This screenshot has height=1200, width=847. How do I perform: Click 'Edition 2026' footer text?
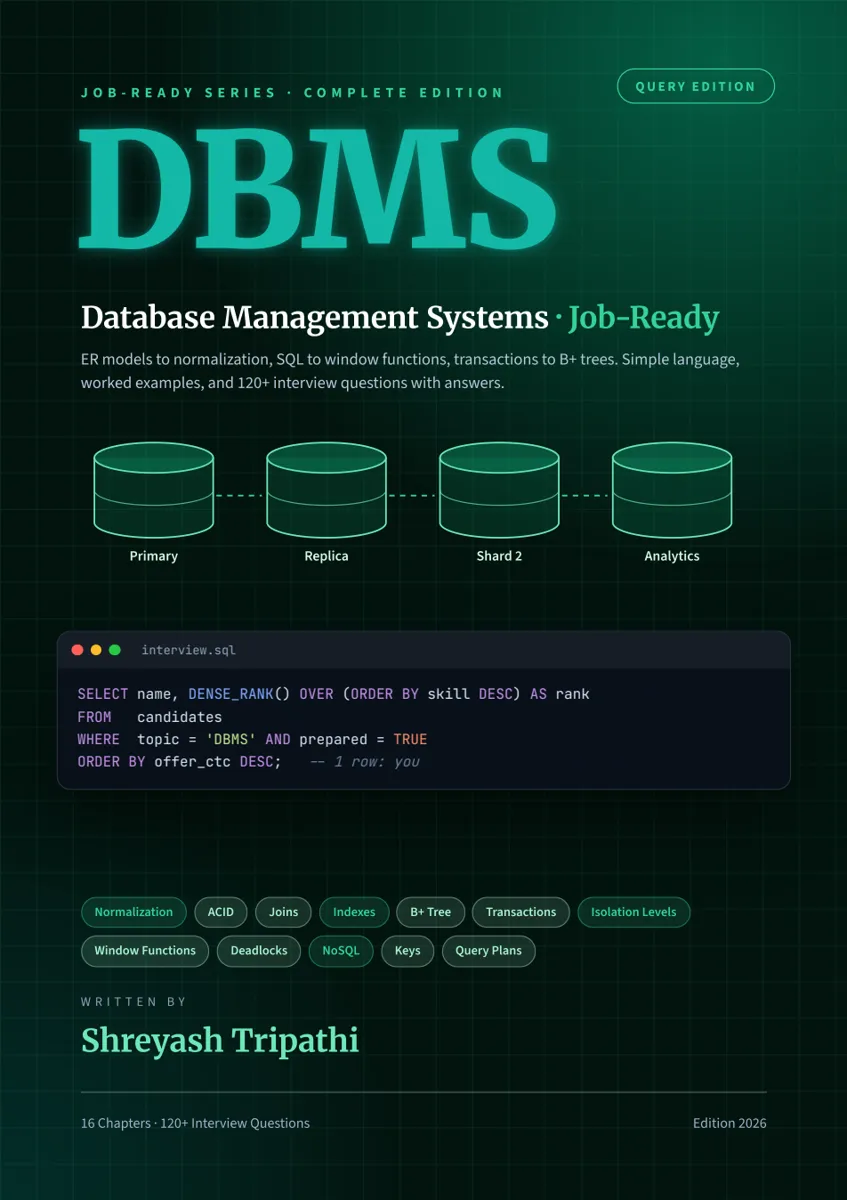click(730, 1123)
